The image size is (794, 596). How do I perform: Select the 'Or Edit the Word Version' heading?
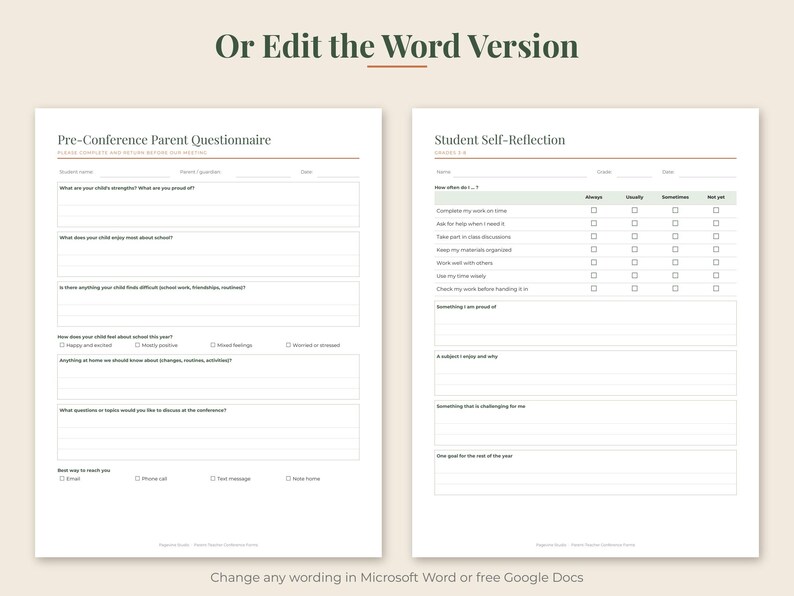coord(396,46)
